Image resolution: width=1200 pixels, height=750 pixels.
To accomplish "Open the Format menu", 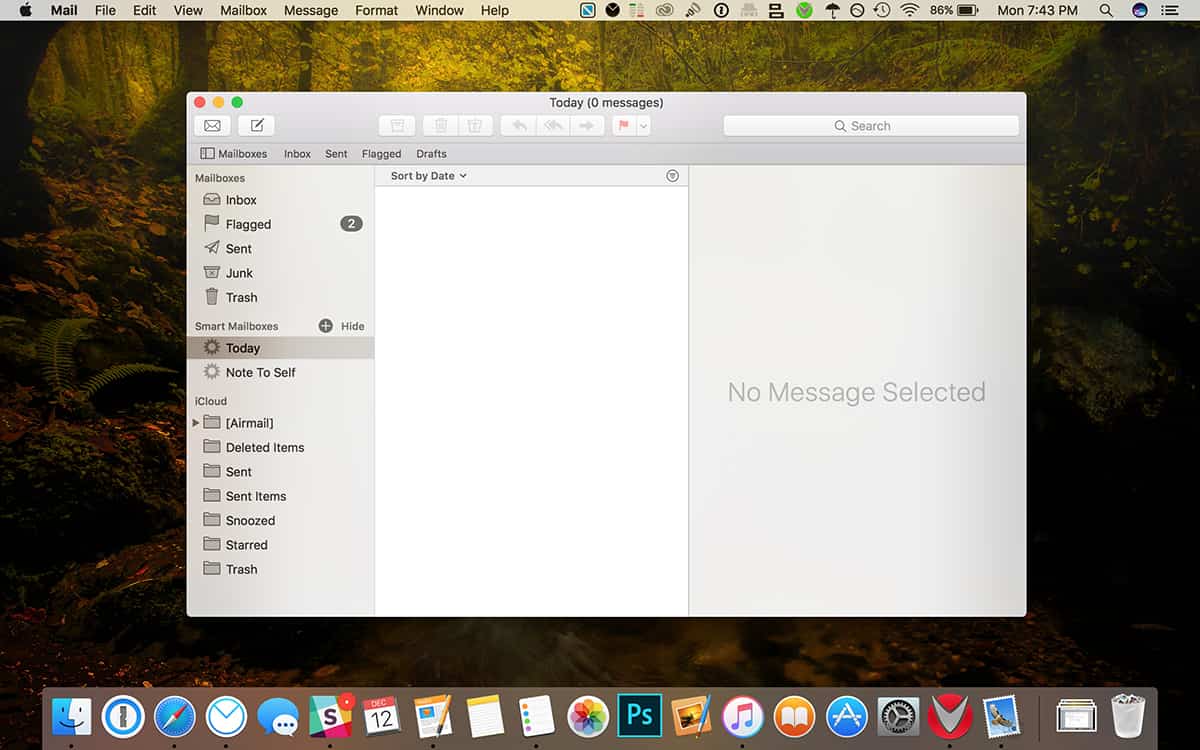I will coord(377,10).
